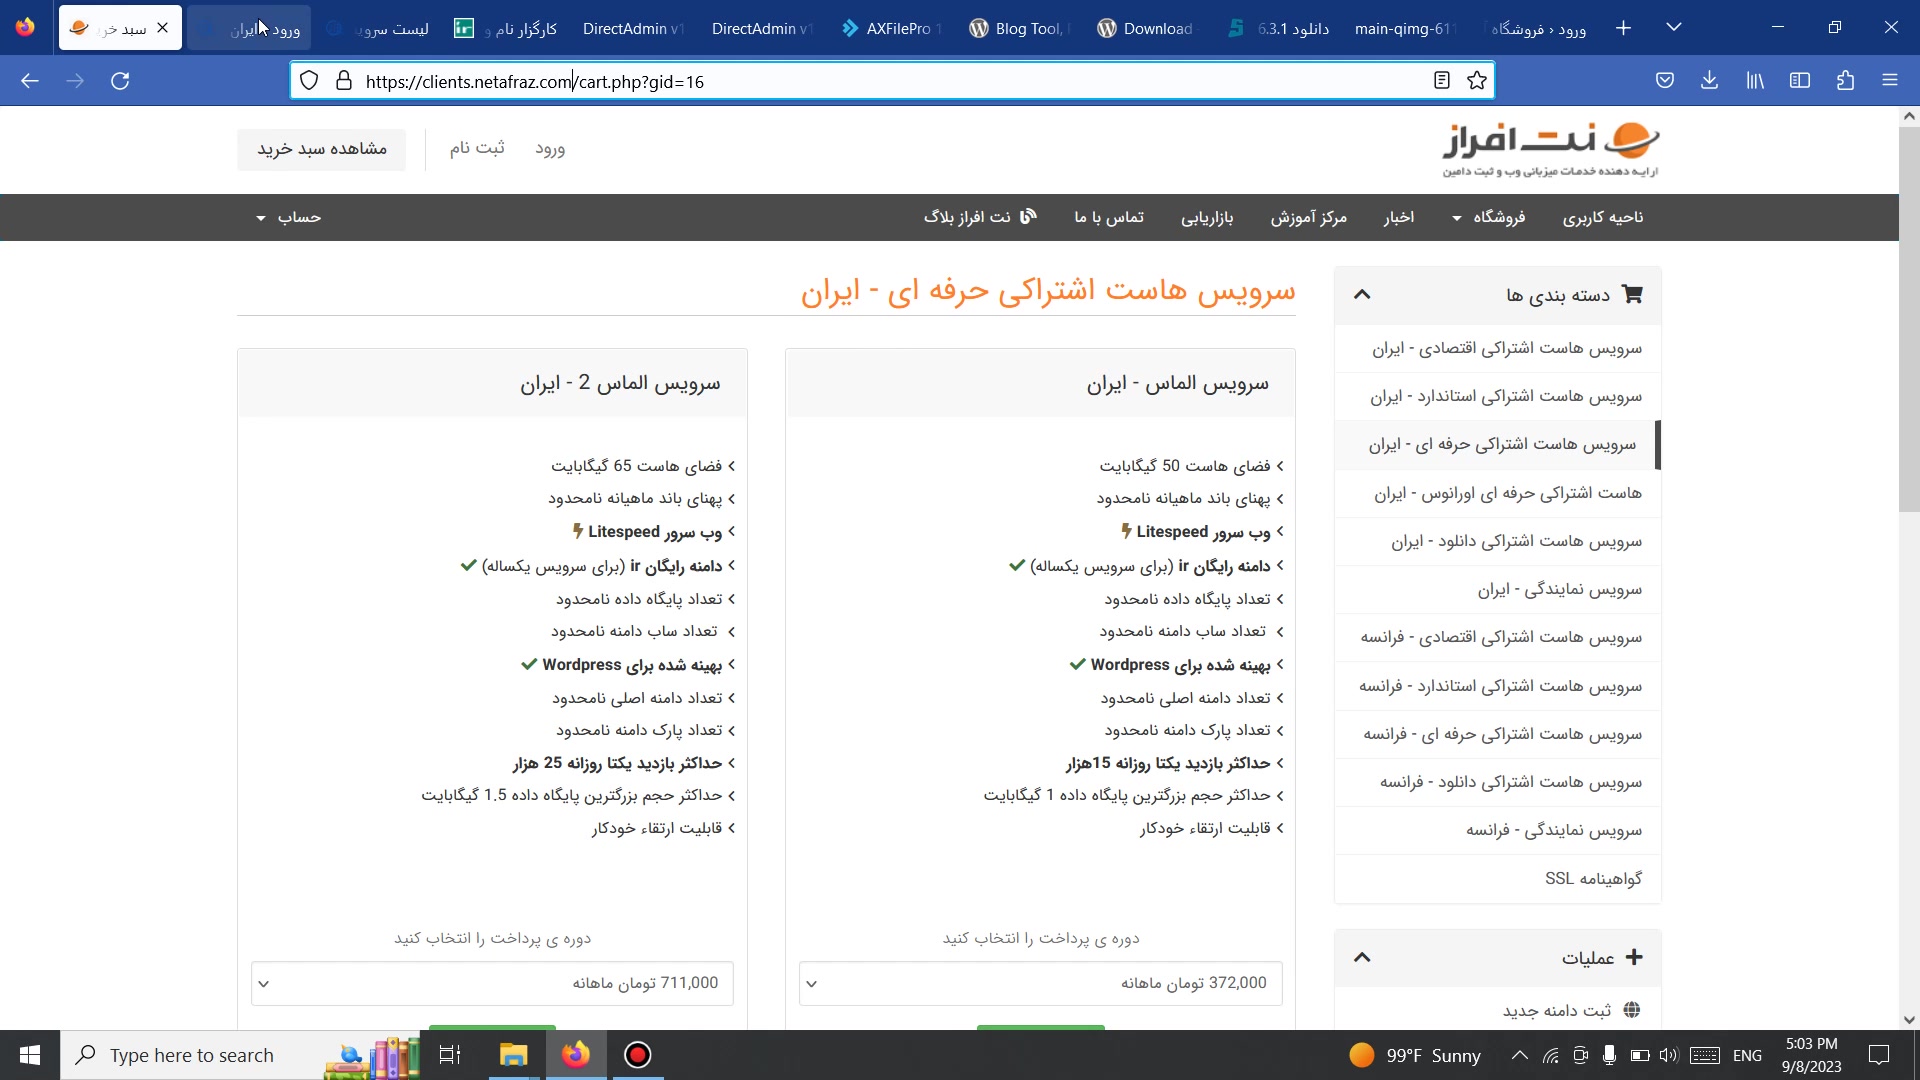This screenshot has width=1920, height=1080.
Task: Click the Firefox reload page icon
Action: coord(120,81)
